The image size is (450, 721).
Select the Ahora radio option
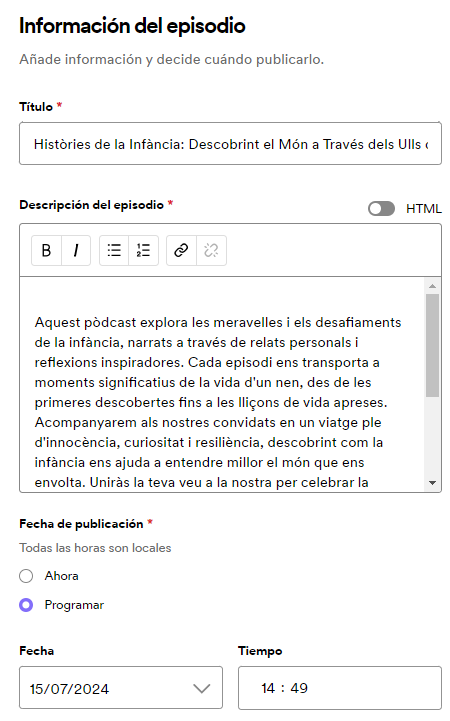[26, 576]
